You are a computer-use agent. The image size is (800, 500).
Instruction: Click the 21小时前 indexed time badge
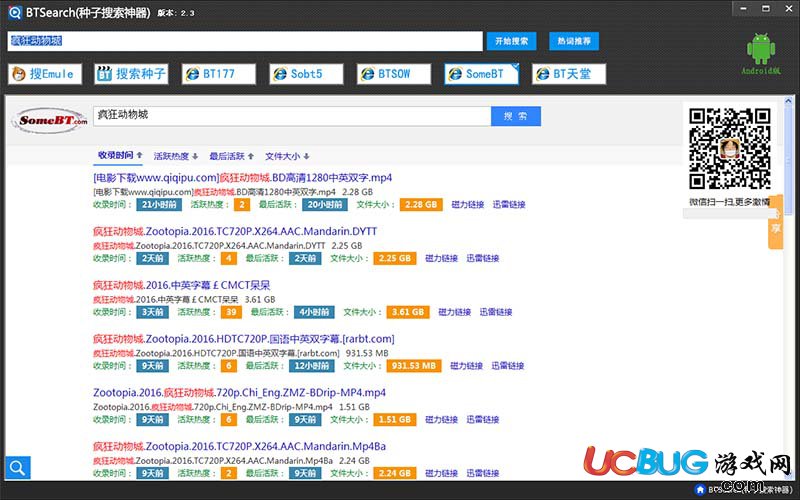click(x=159, y=205)
